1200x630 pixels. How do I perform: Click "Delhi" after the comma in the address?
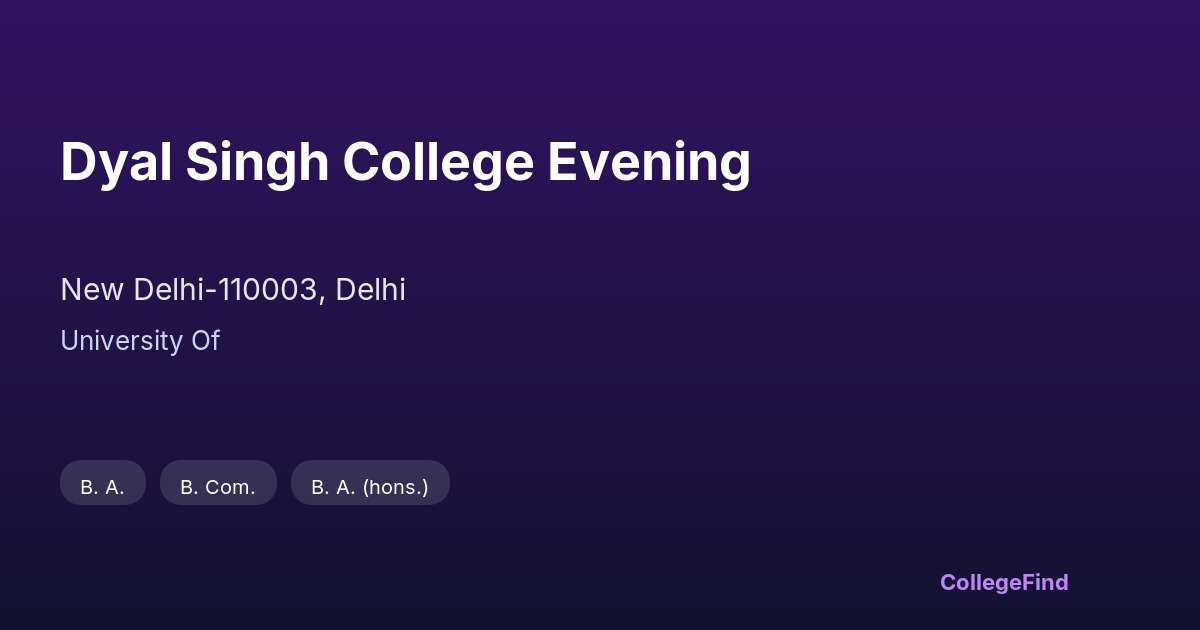[x=370, y=290]
